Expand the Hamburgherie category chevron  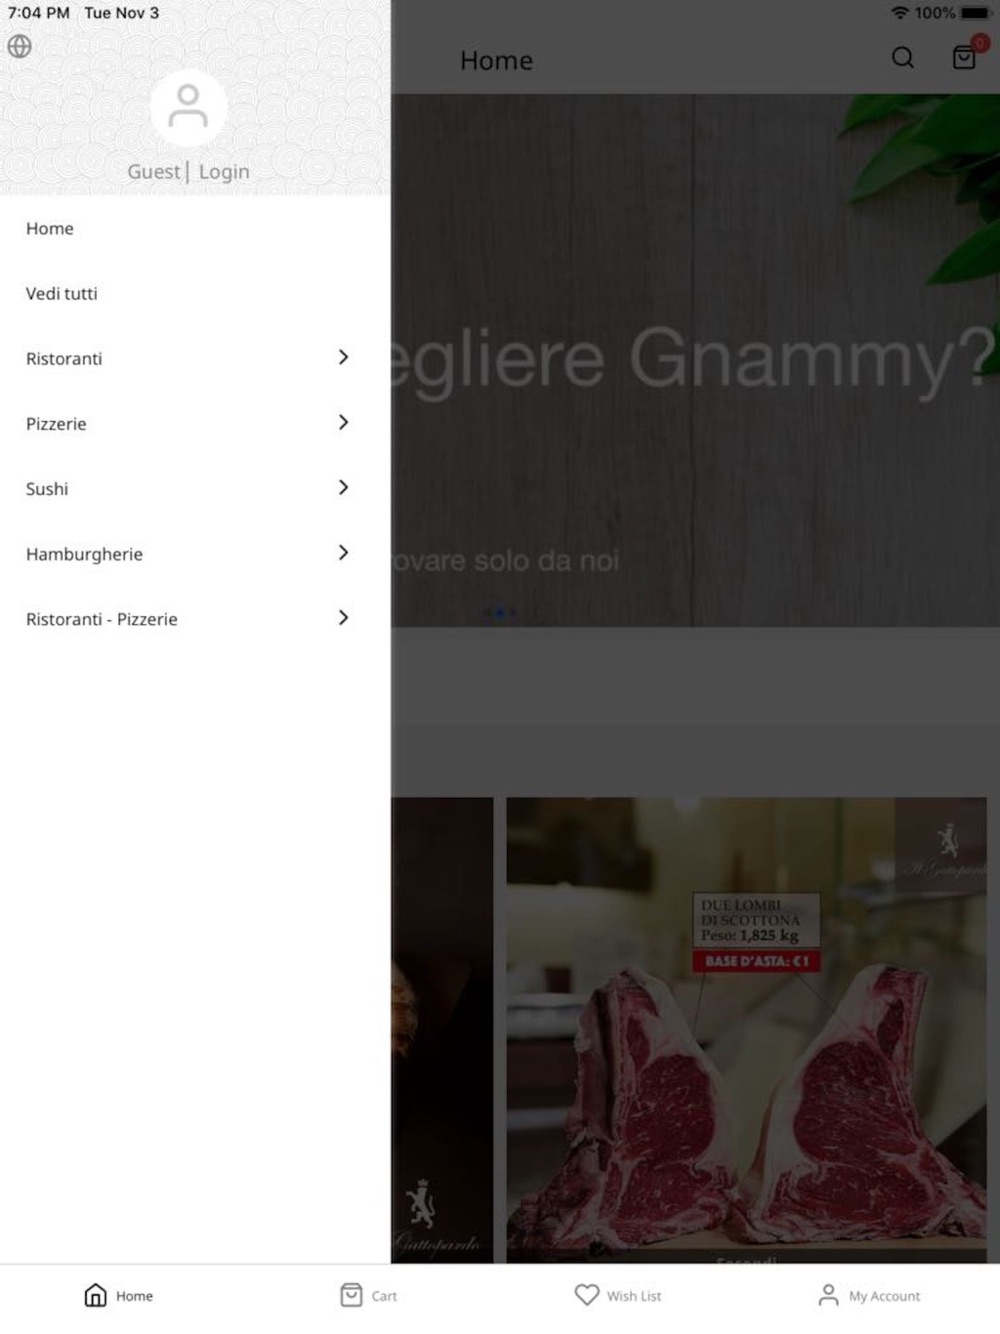(x=343, y=552)
